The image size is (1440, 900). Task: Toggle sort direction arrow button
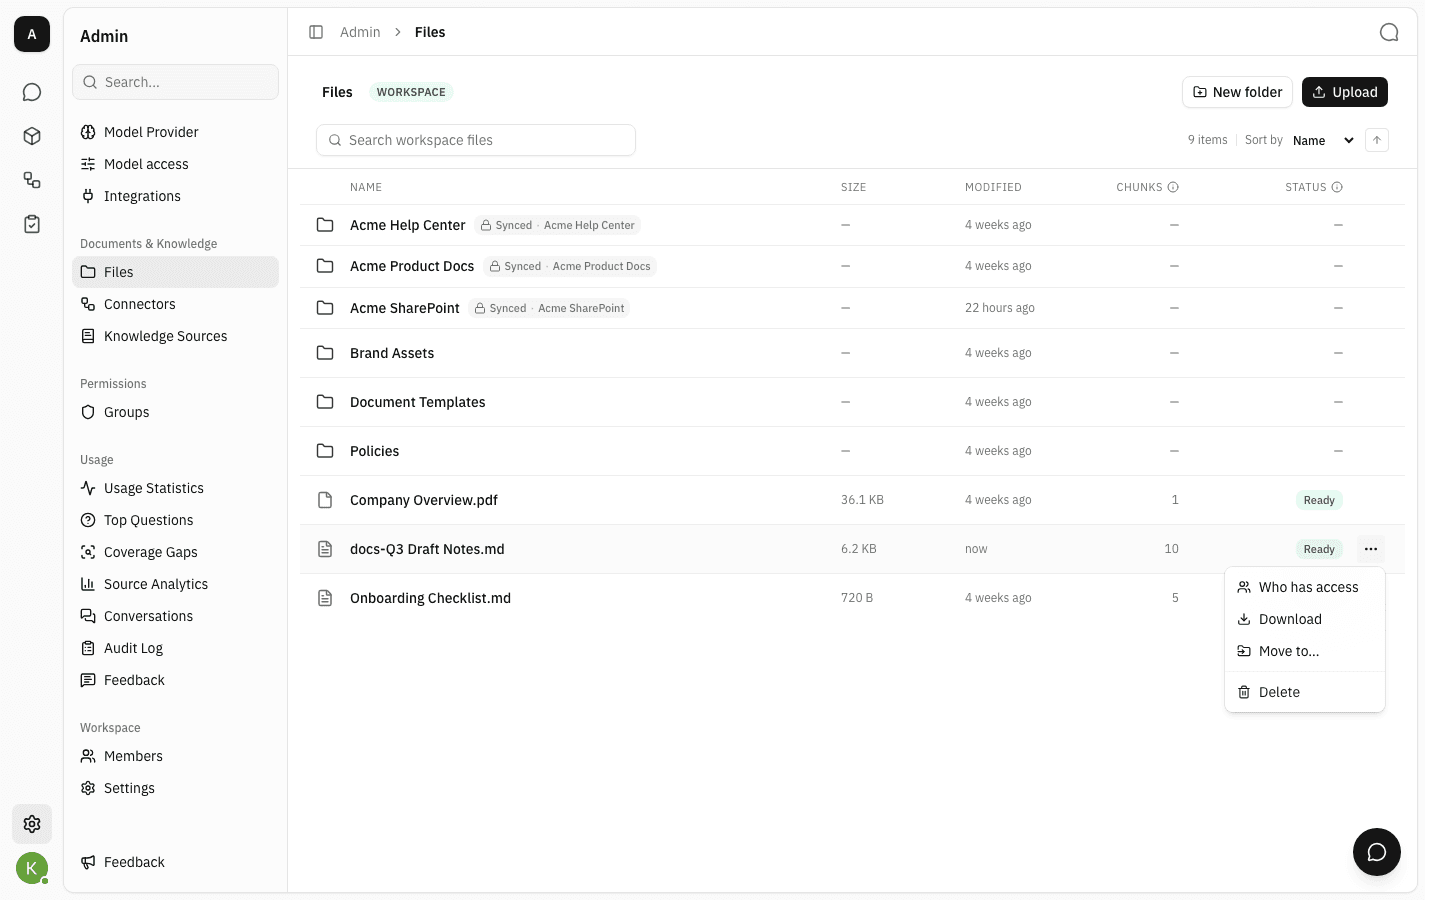point(1377,140)
